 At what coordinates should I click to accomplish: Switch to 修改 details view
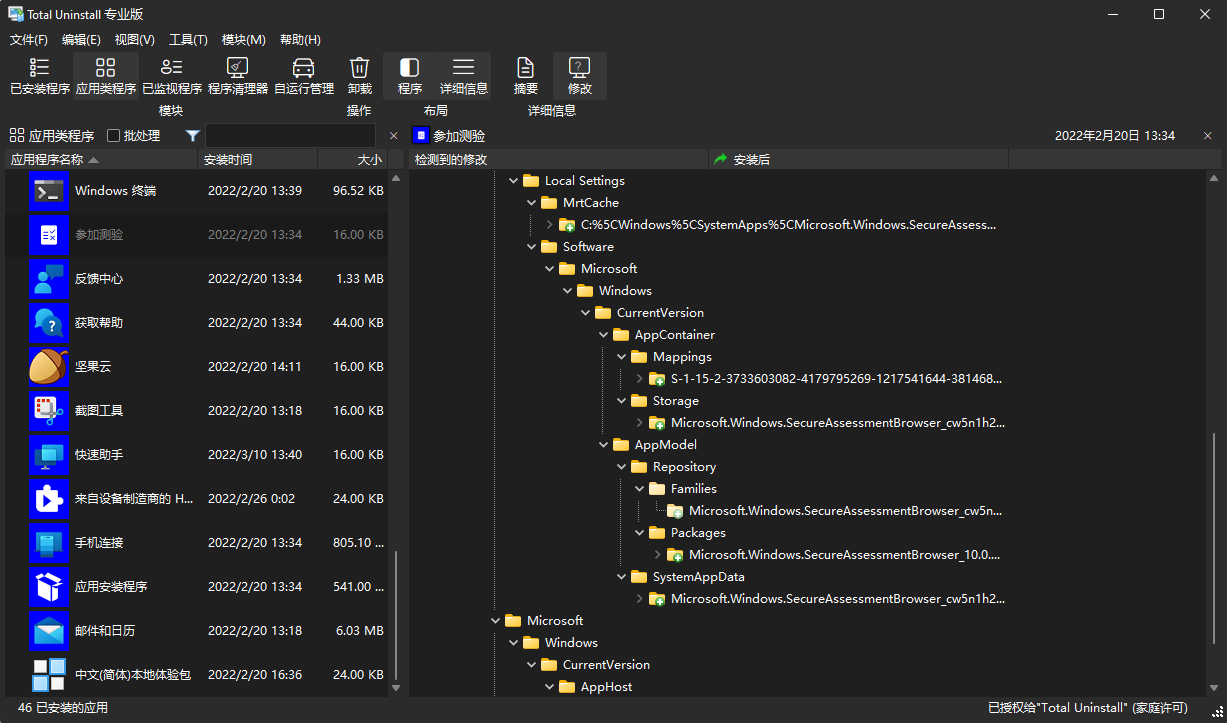click(580, 76)
